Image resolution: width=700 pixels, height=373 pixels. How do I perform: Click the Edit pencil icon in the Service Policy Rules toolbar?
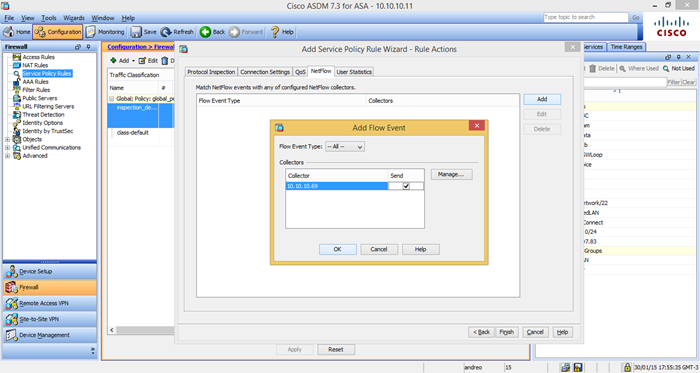point(142,61)
